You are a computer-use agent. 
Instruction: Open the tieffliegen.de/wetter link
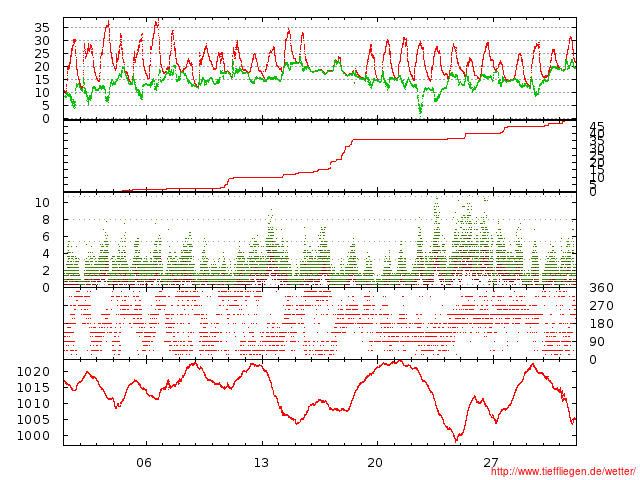563,471
